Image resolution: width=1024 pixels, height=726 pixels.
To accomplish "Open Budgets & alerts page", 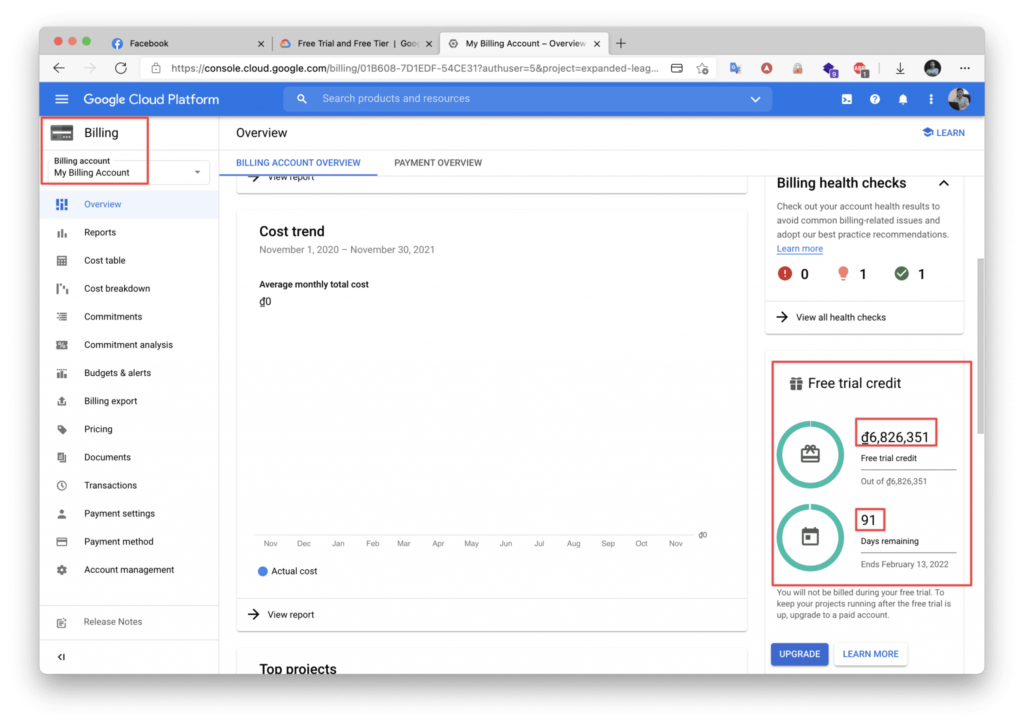I will [x=118, y=373].
